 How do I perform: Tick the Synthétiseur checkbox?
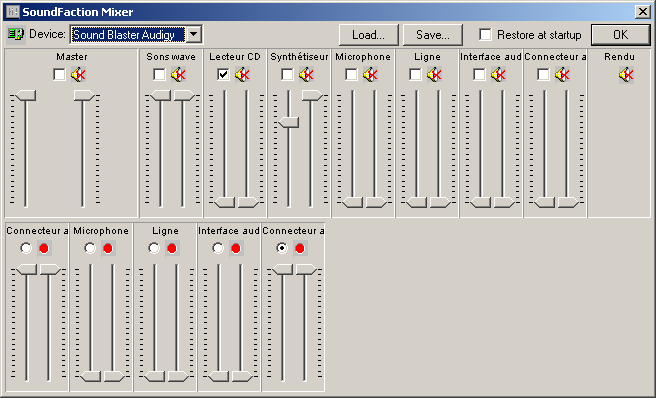[x=287, y=75]
